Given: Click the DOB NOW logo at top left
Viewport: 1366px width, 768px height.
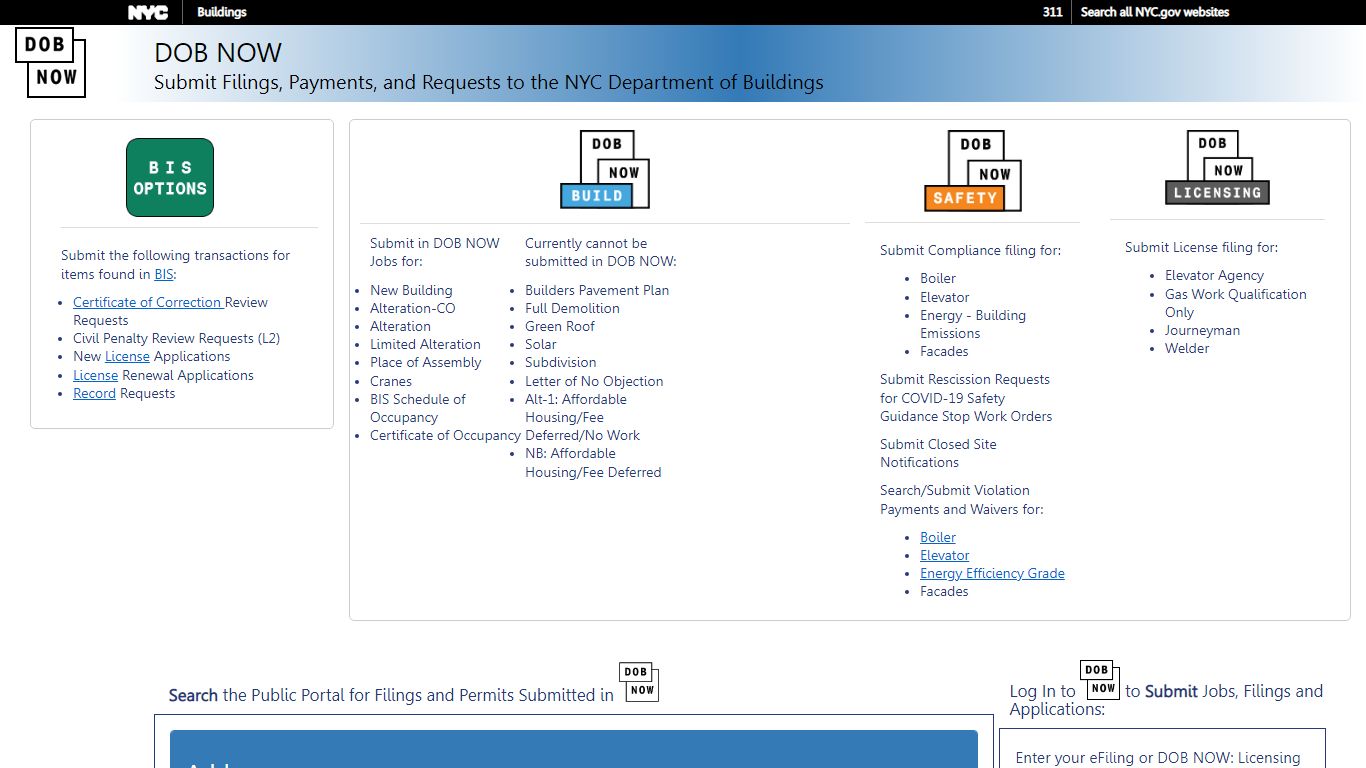Looking at the screenshot, I should pos(50,62).
